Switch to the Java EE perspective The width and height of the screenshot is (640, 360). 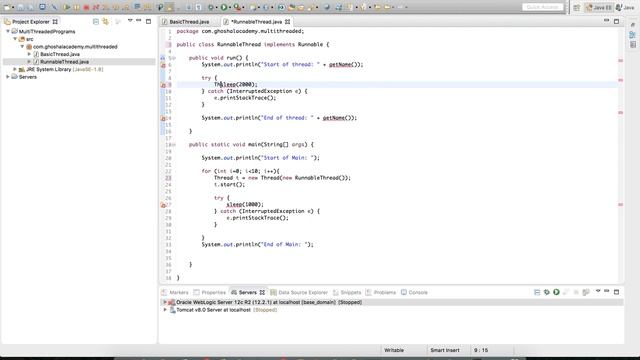click(x=598, y=8)
